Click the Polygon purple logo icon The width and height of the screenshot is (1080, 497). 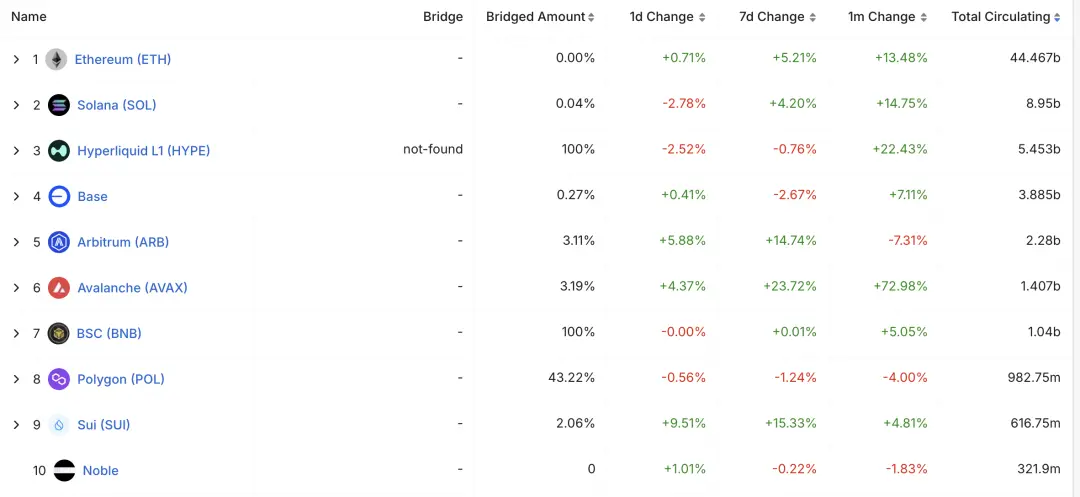pos(59,379)
